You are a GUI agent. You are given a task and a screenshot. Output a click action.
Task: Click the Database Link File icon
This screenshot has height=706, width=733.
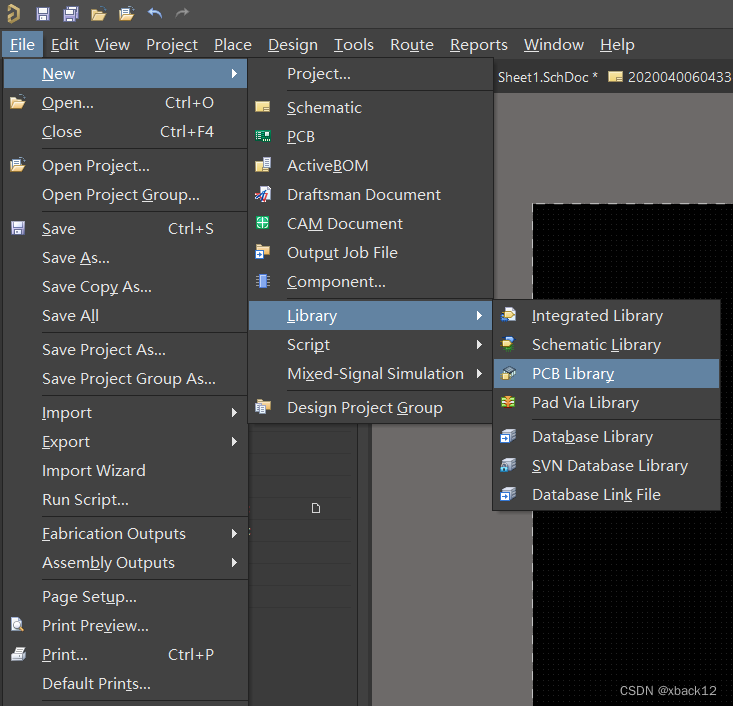[x=508, y=494]
